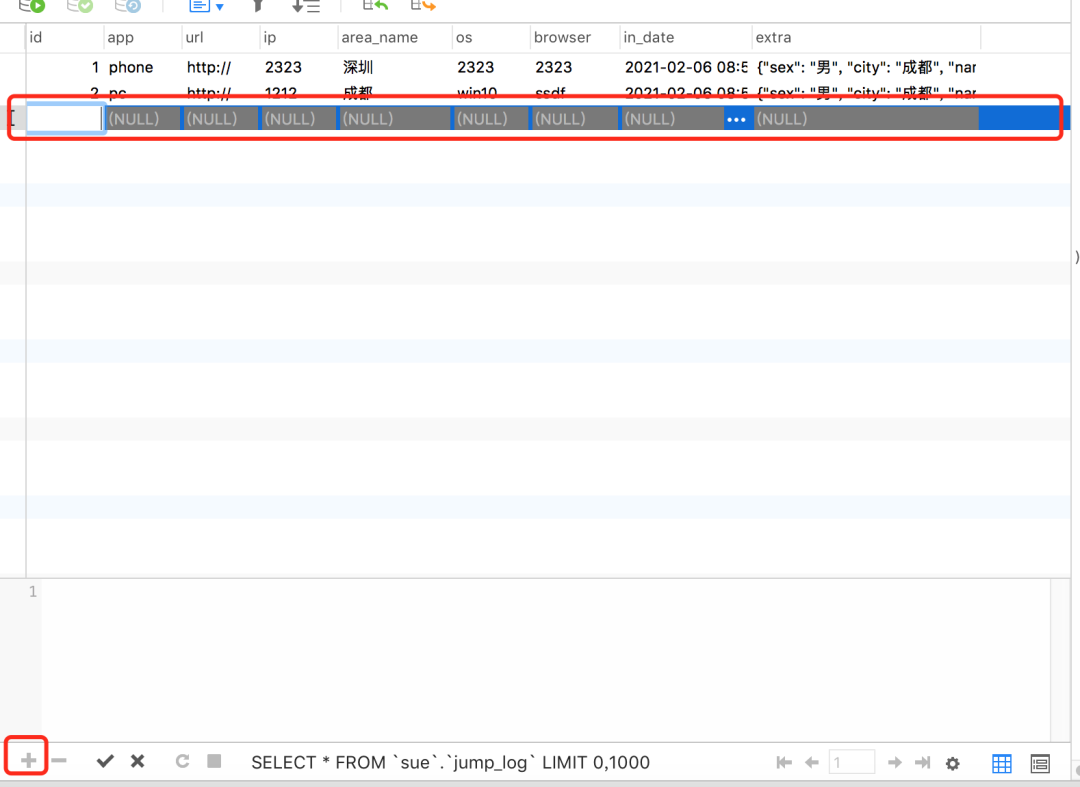
Task: Click the new row's area_name (NULL) cell
Action: coord(395,118)
